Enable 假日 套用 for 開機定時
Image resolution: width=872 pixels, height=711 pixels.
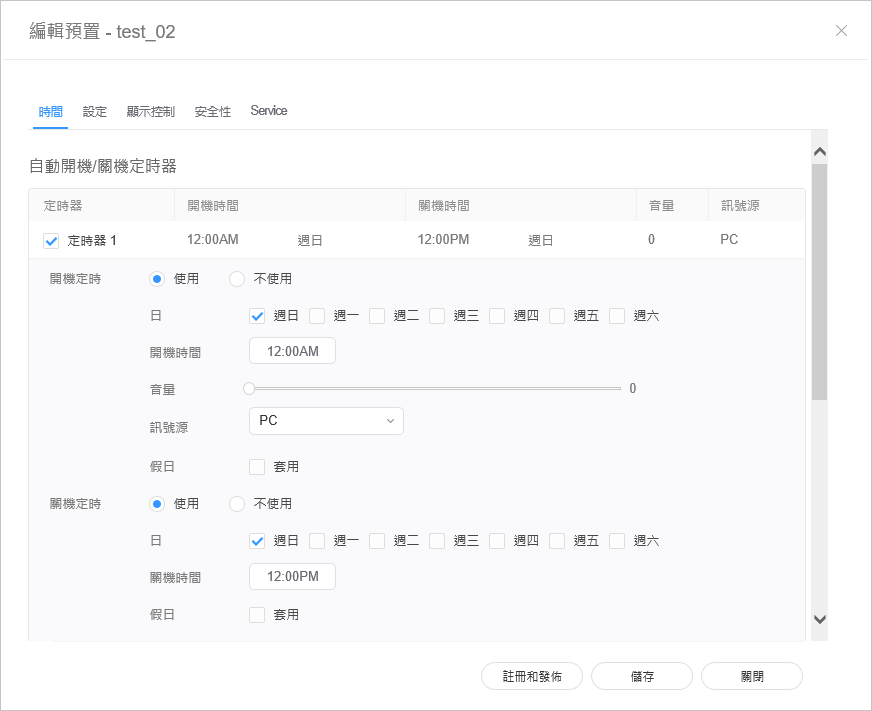257,467
